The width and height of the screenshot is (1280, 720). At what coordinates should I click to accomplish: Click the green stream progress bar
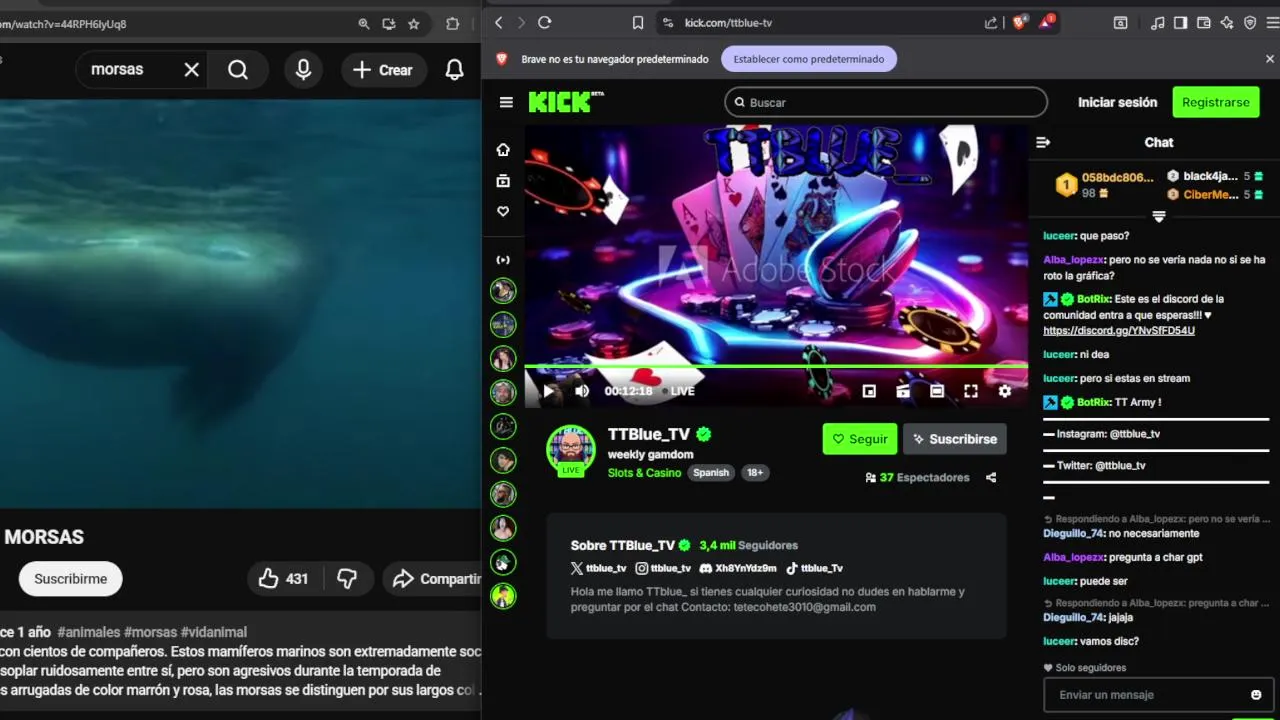(x=775, y=366)
